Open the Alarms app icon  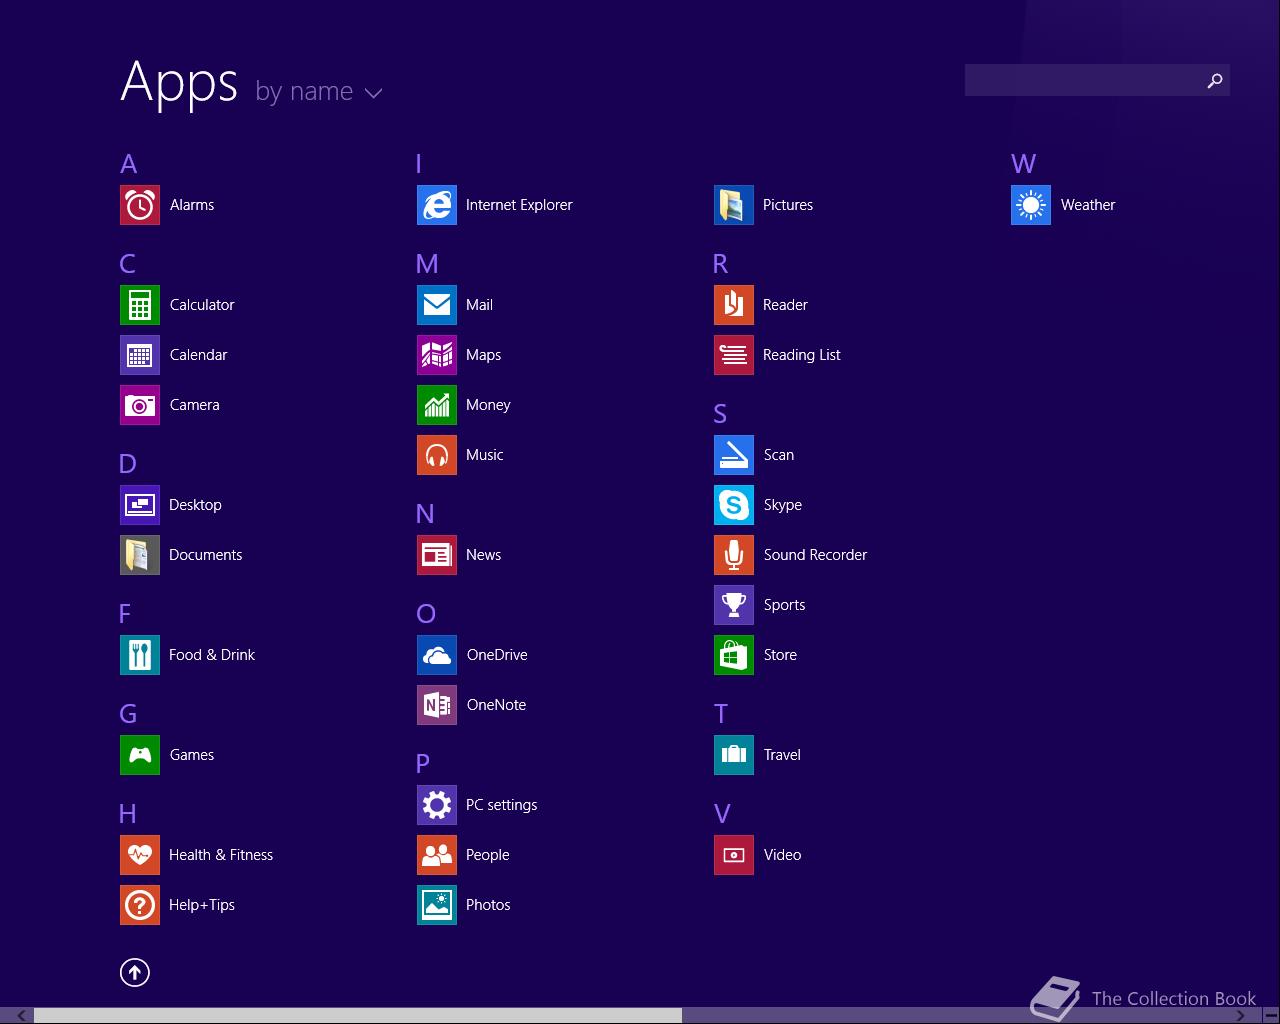[x=140, y=205]
